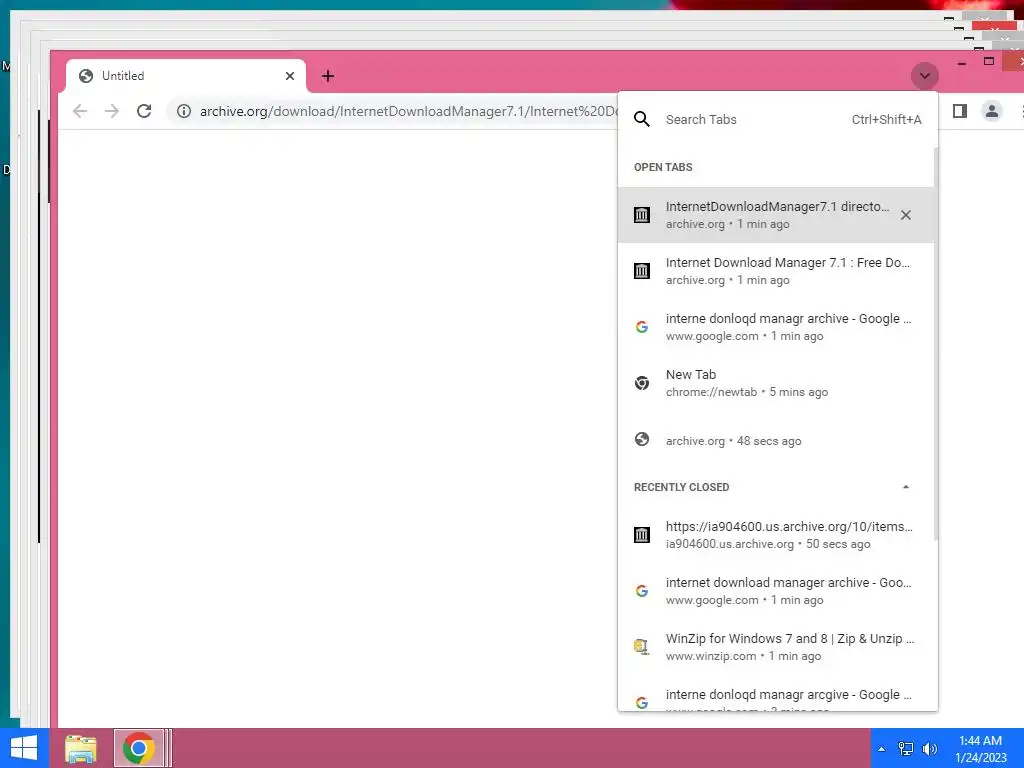The height and width of the screenshot is (768, 1024).
Task: Open the 'interne donloqd managr archive' Google tab
Action: pyautogui.click(x=776, y=327)
